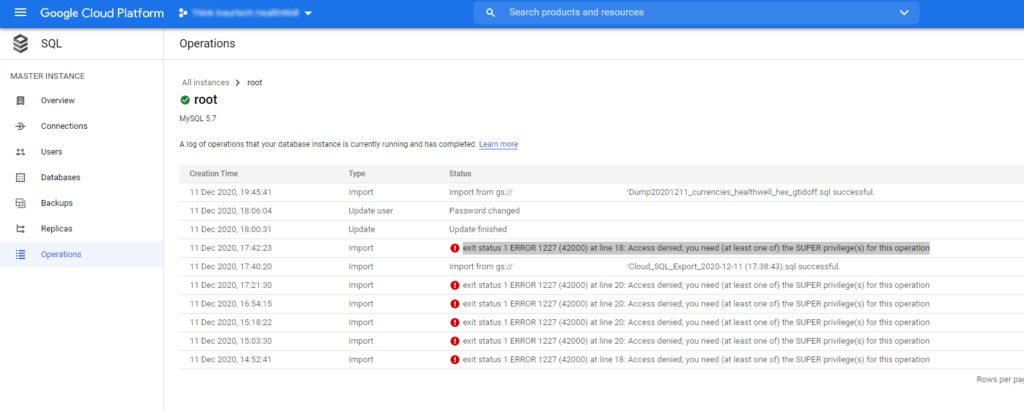Click the Backups icon in sidebar
This screenshot has height=411, width=1024.
click(x=20, y=203)
